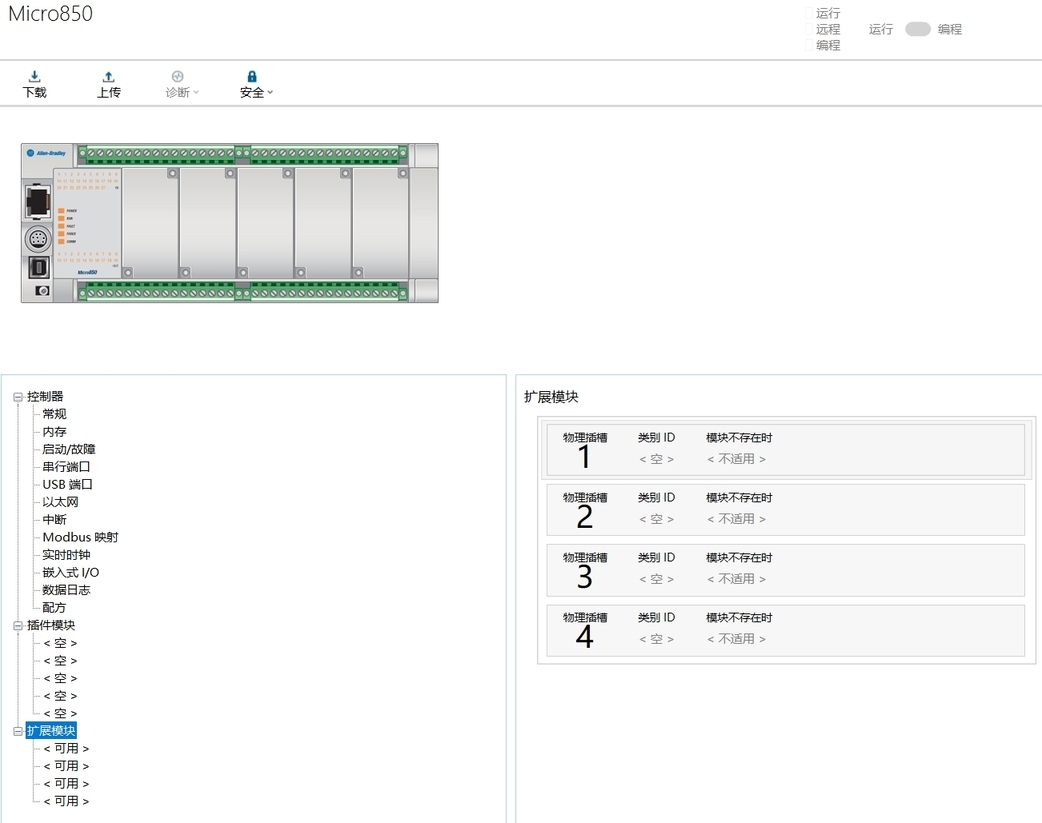Click the 扩展模块 panel heading

[552, 397]
